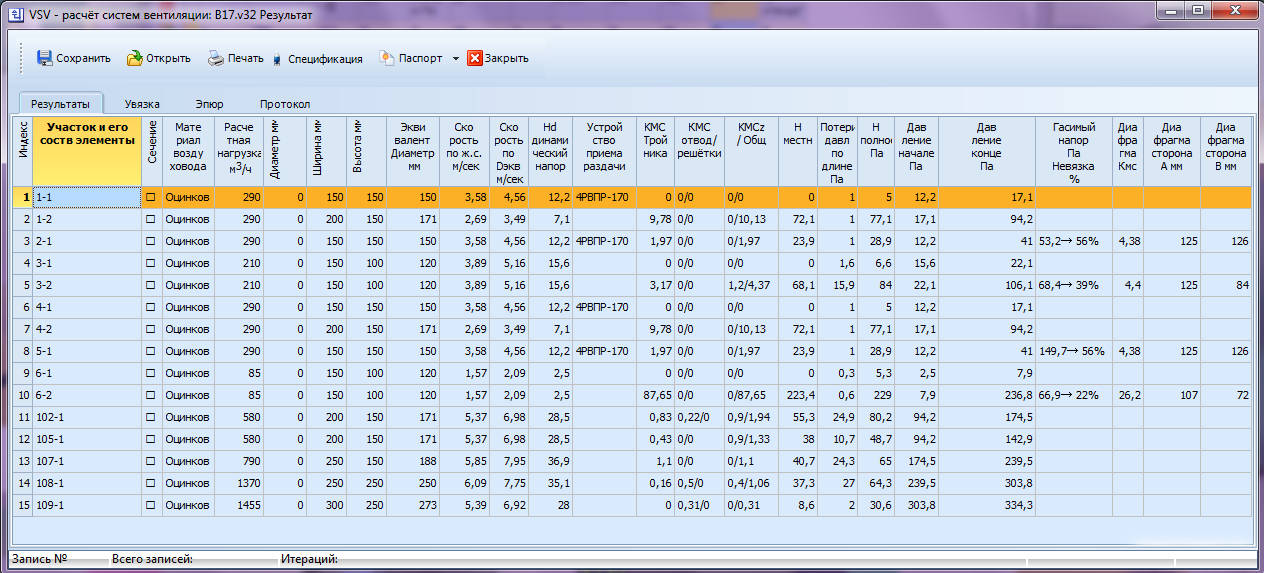Click the Сохранить floppy disk icon
The height and width of the screenshot is (573, 1264).
[44, 58]
